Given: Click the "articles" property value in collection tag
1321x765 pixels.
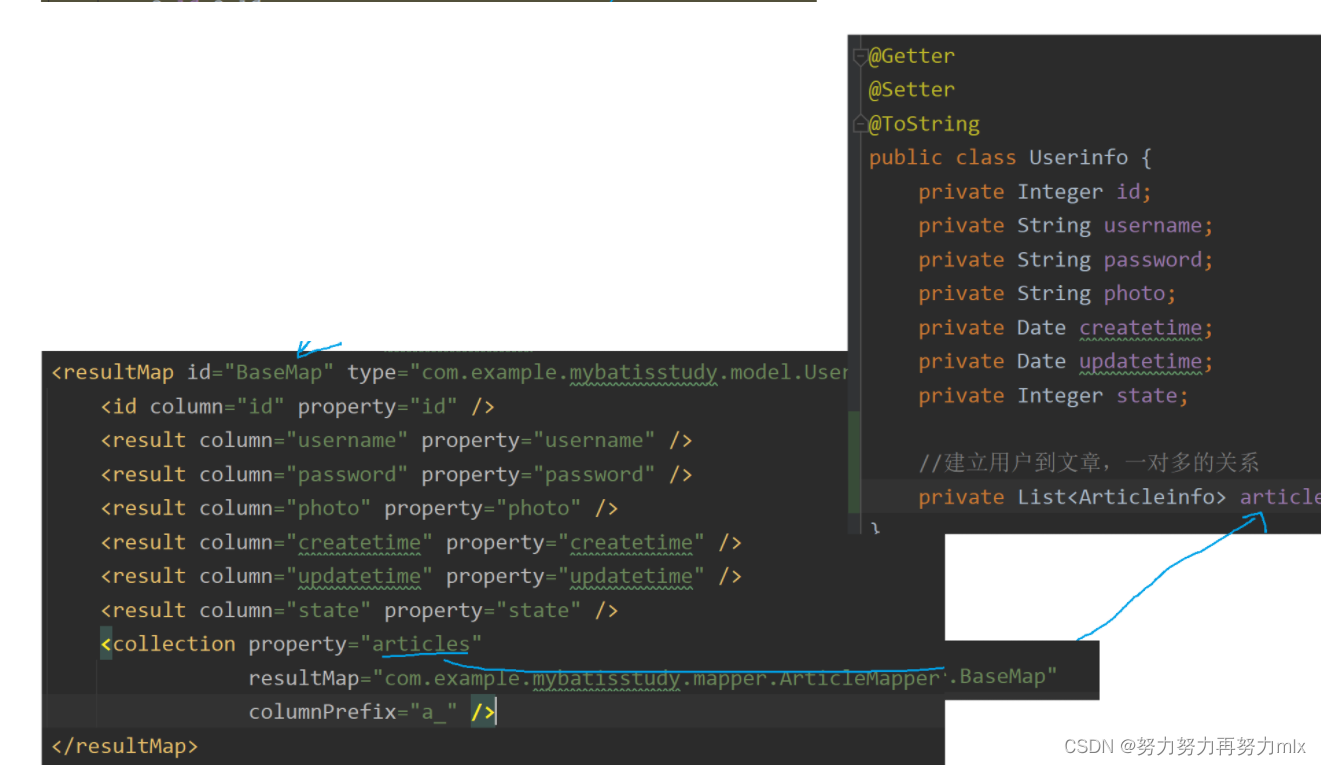Looking at the screenshot, I should point(421,643).
